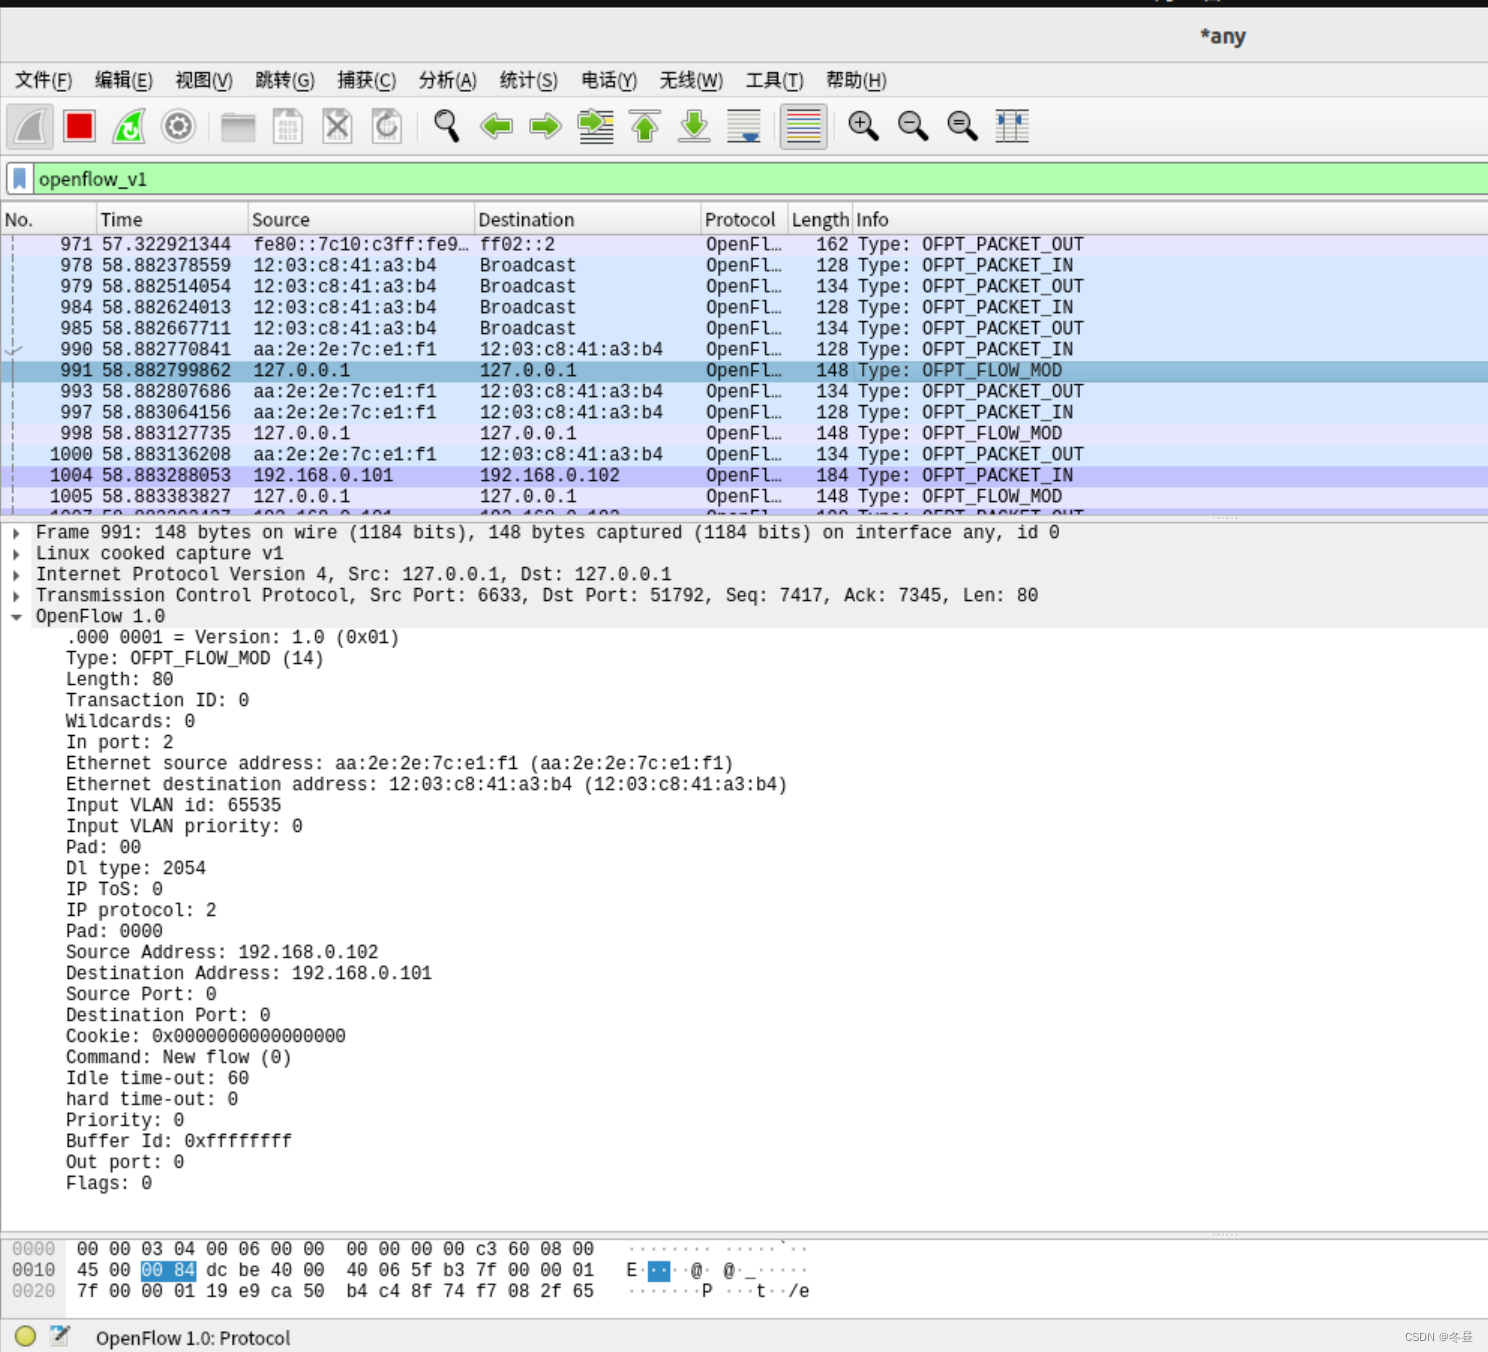This screenshot has width=1488, height=1352.
Task: Select packet 998 OFPT_FLOW_MOD row
Action: 744,434
